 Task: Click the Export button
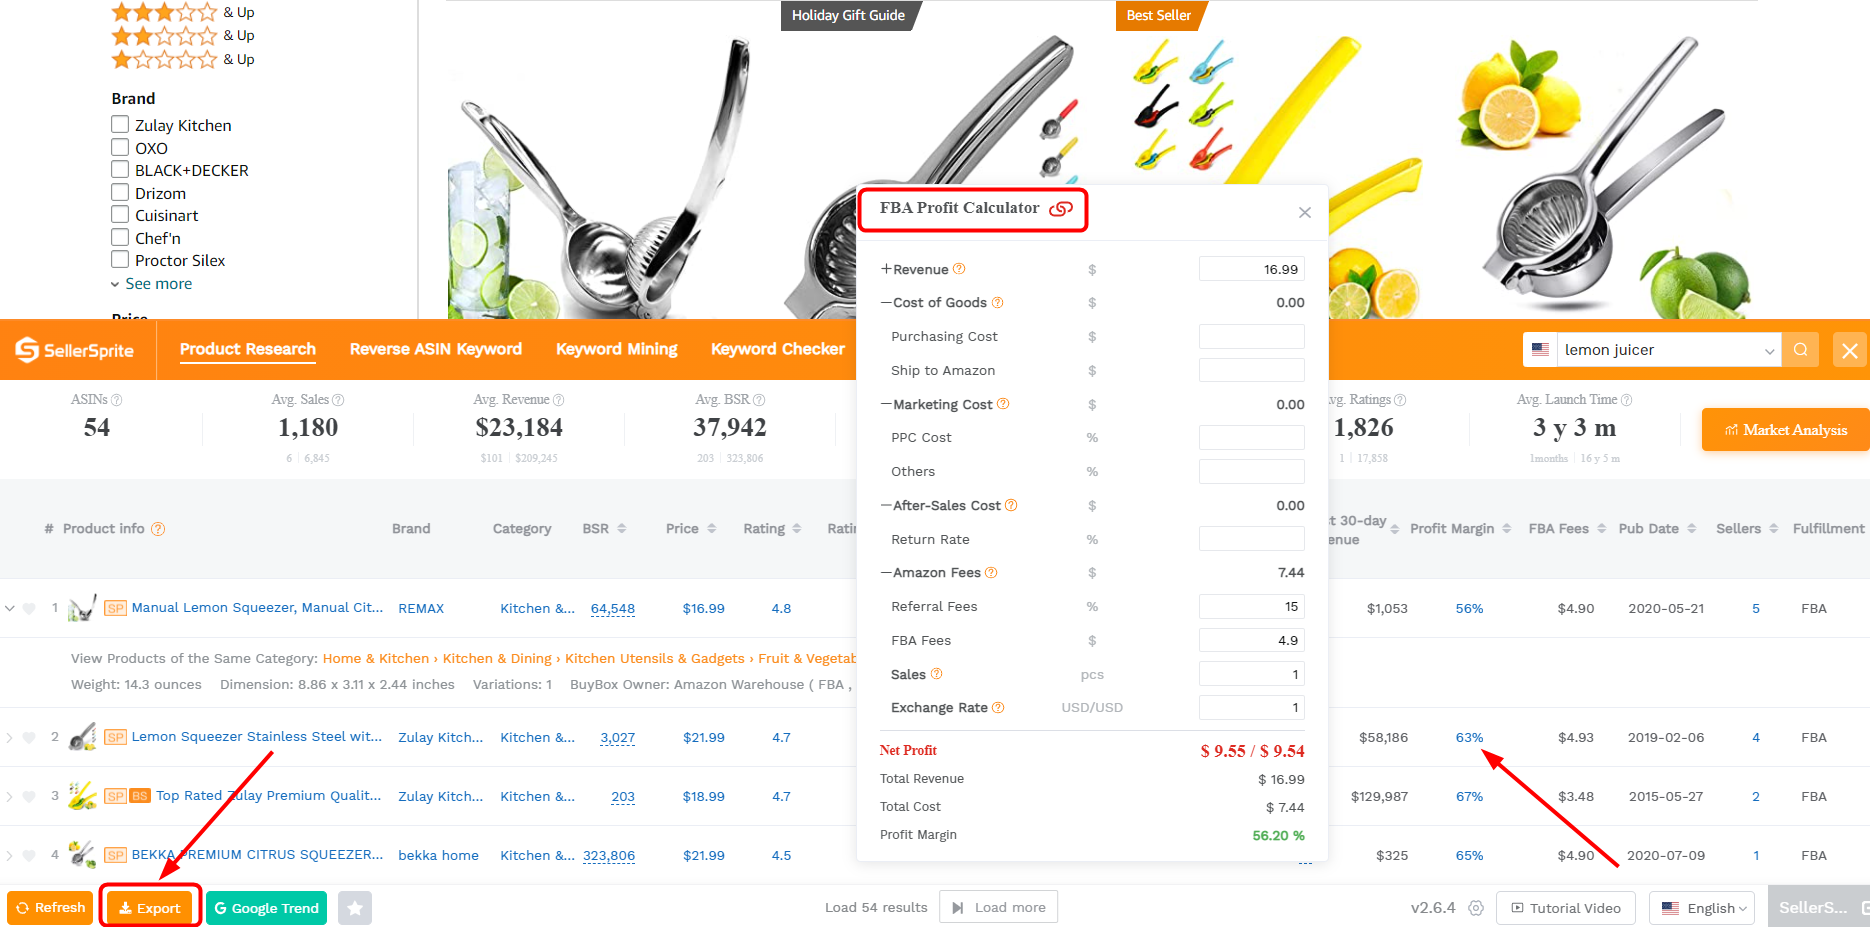(150, 908)
